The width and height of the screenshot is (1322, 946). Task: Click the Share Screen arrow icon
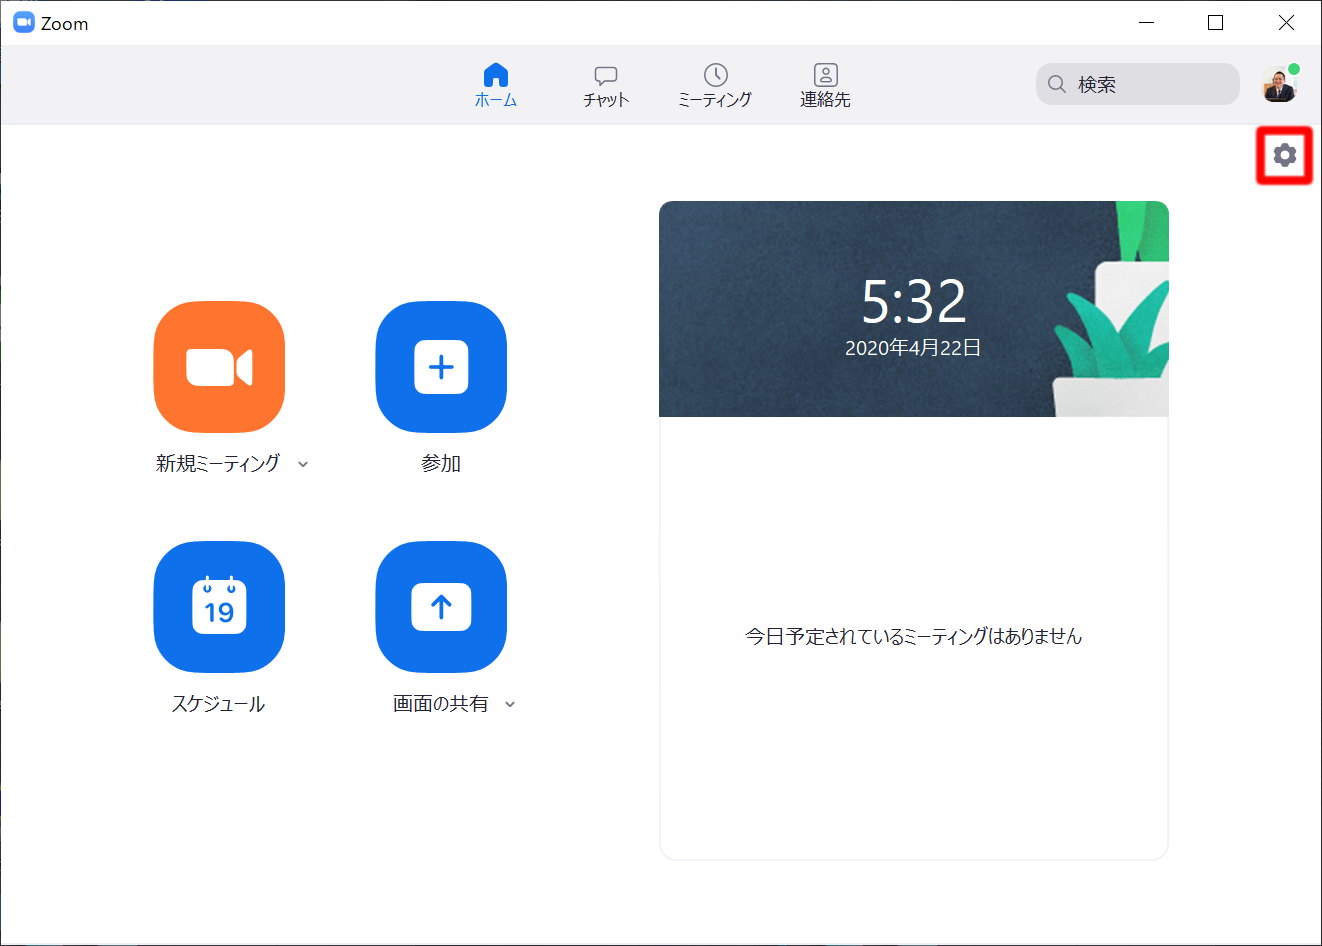441,607
